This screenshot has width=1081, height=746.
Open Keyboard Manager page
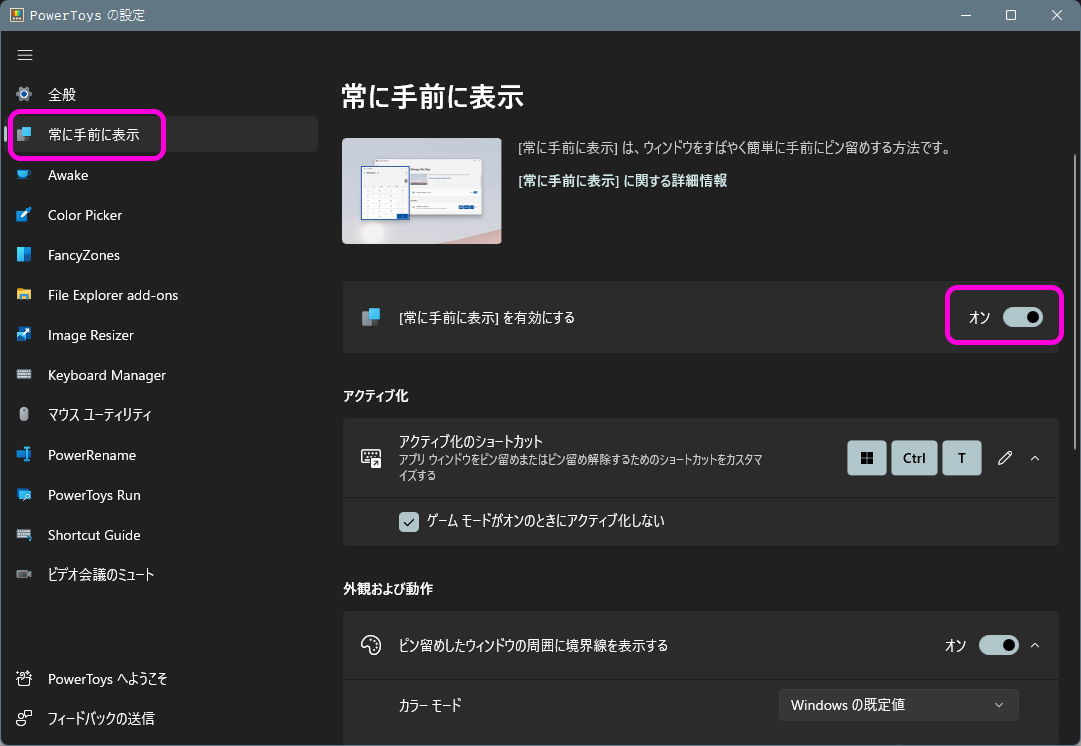tap(163, 375)
